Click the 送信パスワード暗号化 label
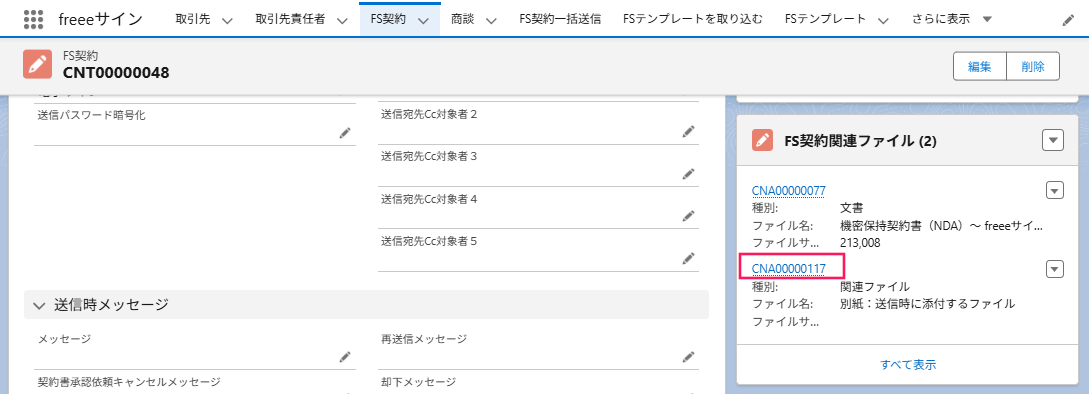Viewport: 1089px width, 394px height. 91,115
